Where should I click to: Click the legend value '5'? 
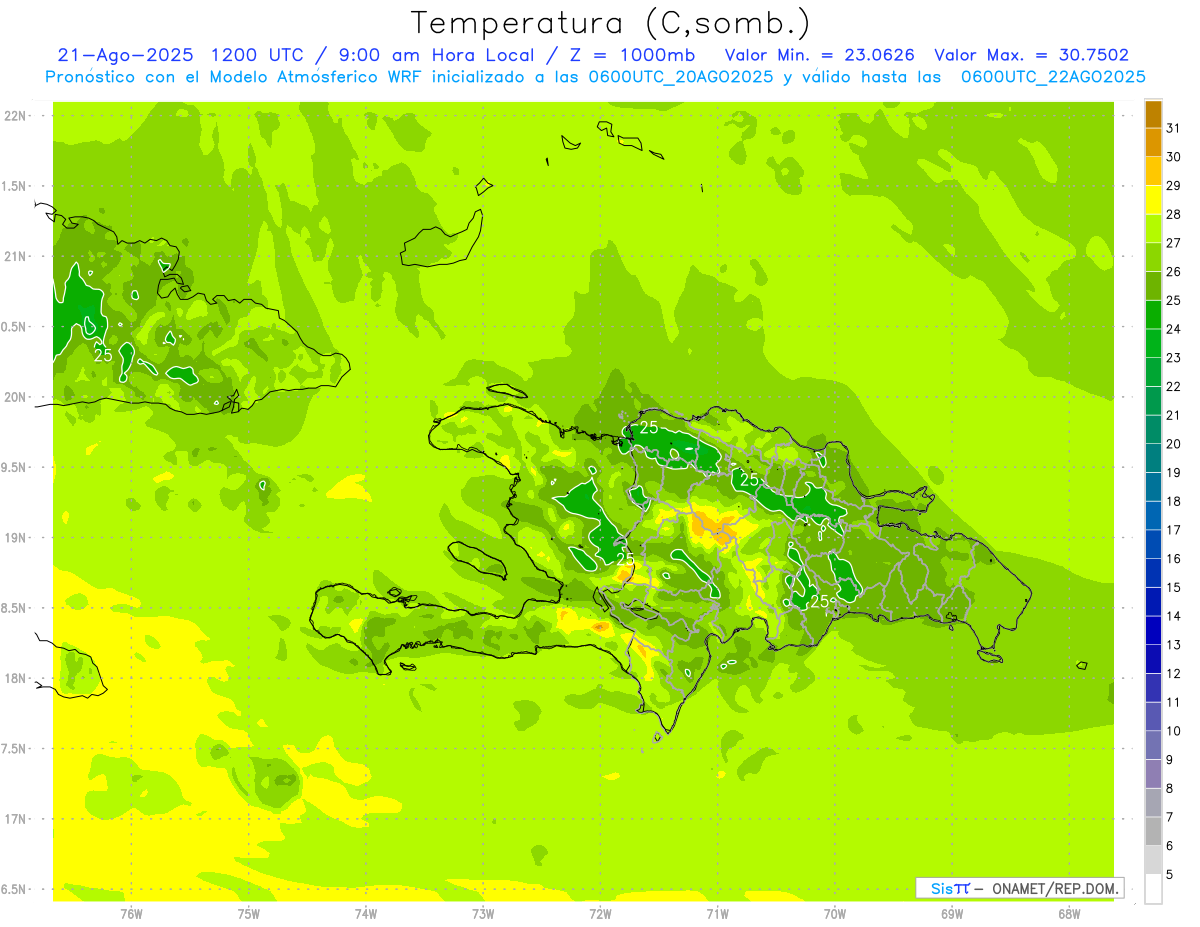click(x=1169, y=875)
